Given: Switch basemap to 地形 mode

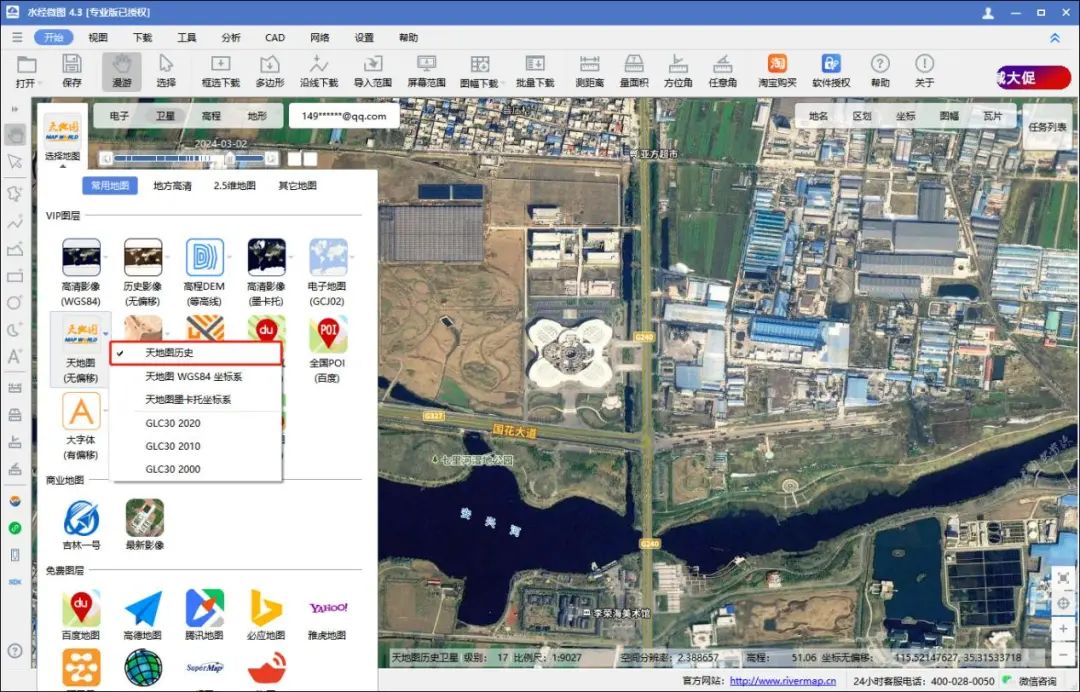Looking at the screenshot, I should 257,116.
